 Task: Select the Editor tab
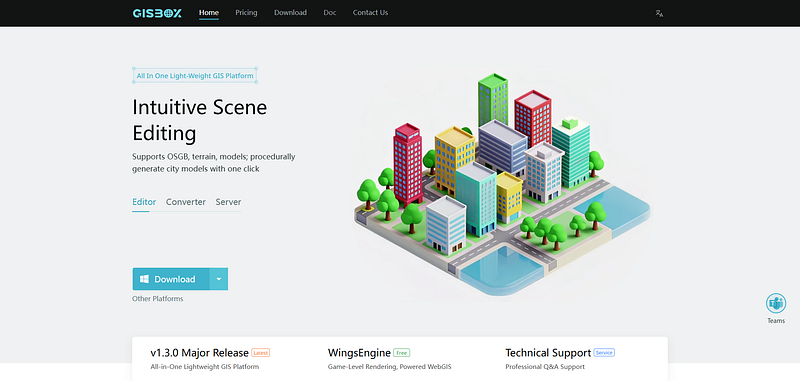(144, 202)
